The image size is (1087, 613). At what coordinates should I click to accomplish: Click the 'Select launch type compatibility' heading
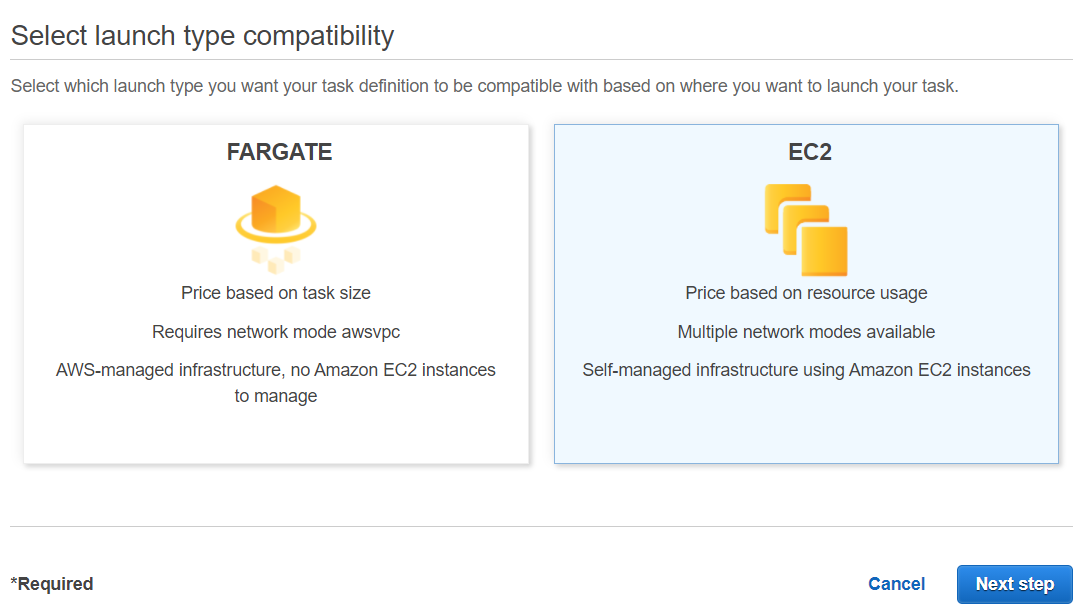[202, 33]
